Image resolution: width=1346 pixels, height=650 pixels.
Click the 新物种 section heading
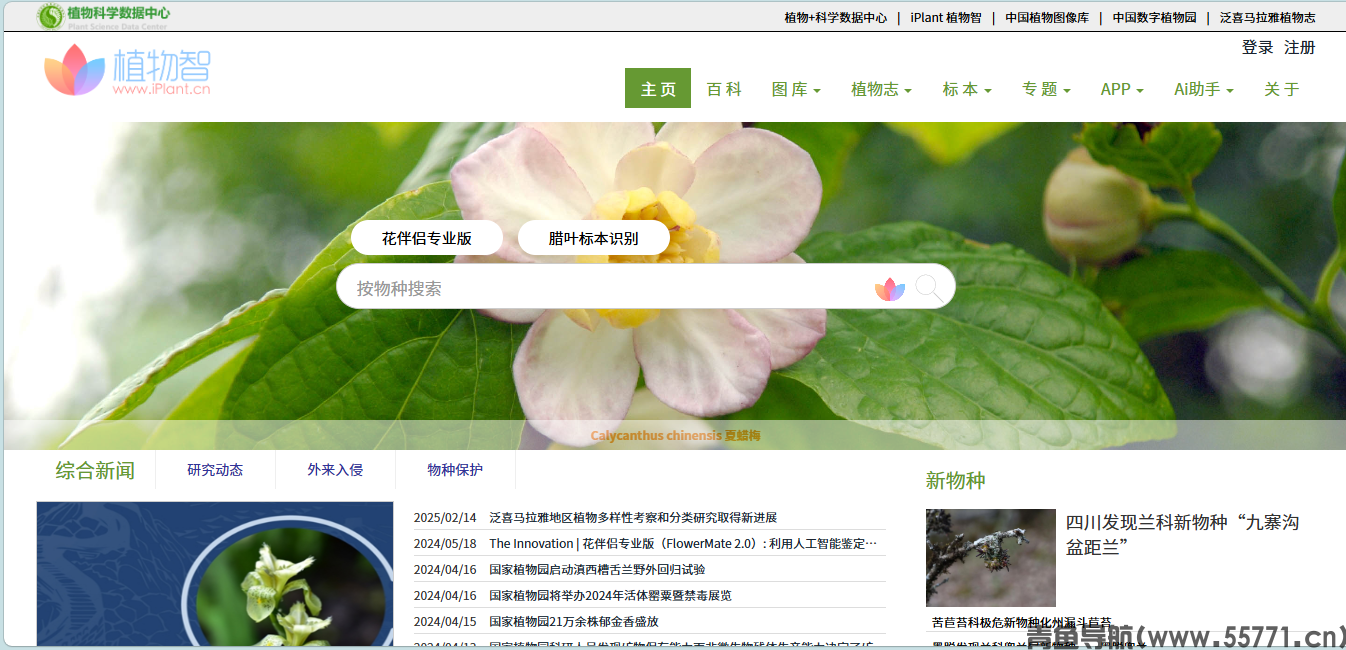pos(955,481)
